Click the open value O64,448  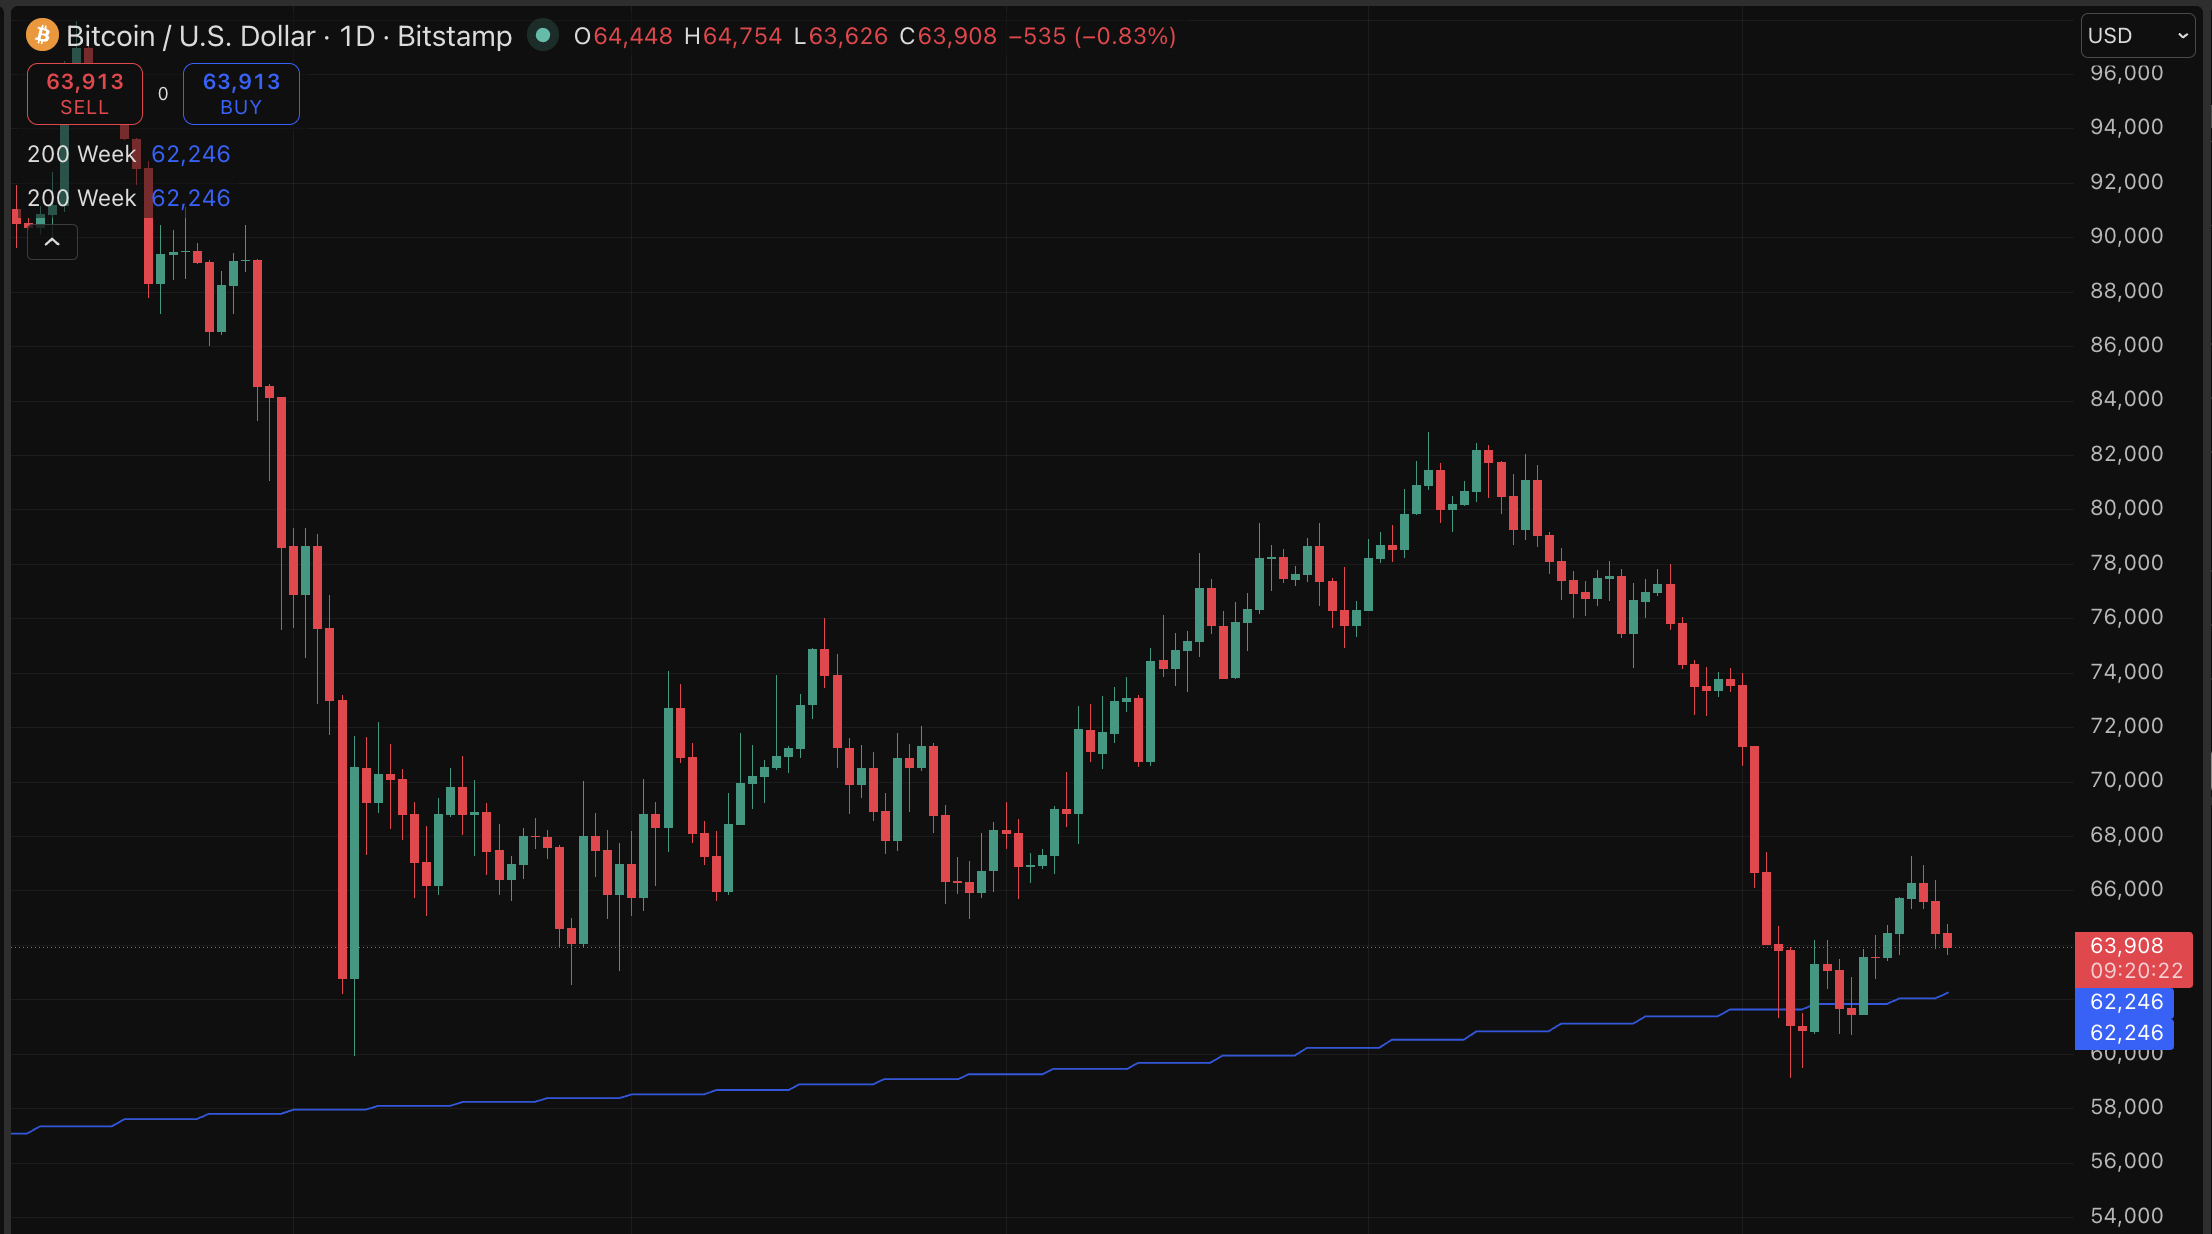623,36
